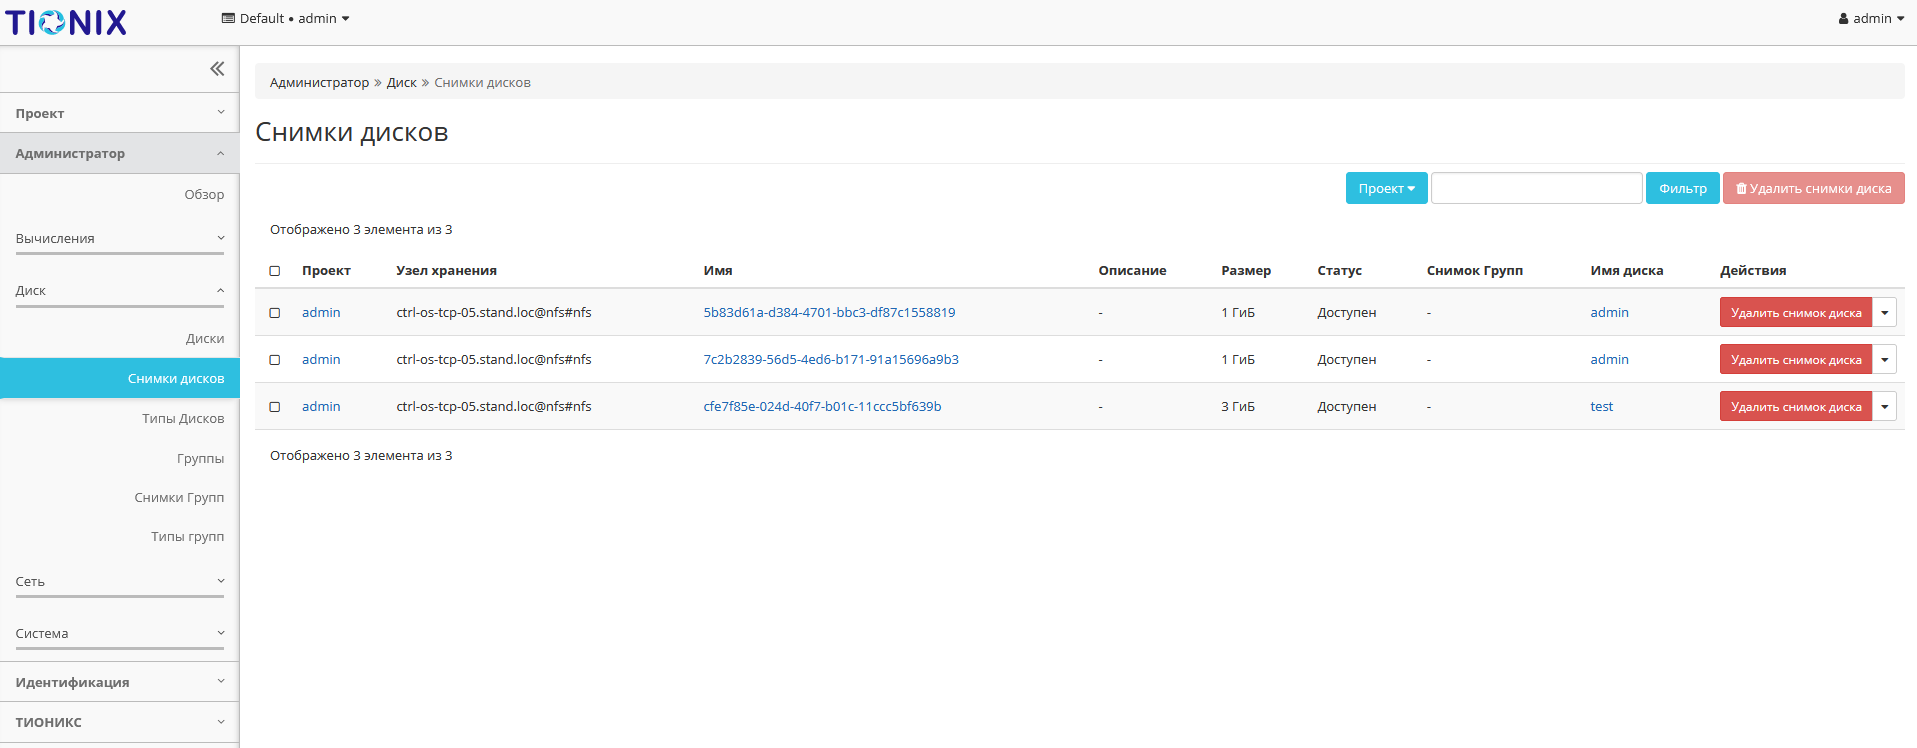This screenshot has width=1917, height=748.
Task: Open the admin user menu
Action: click(1870, 18)
